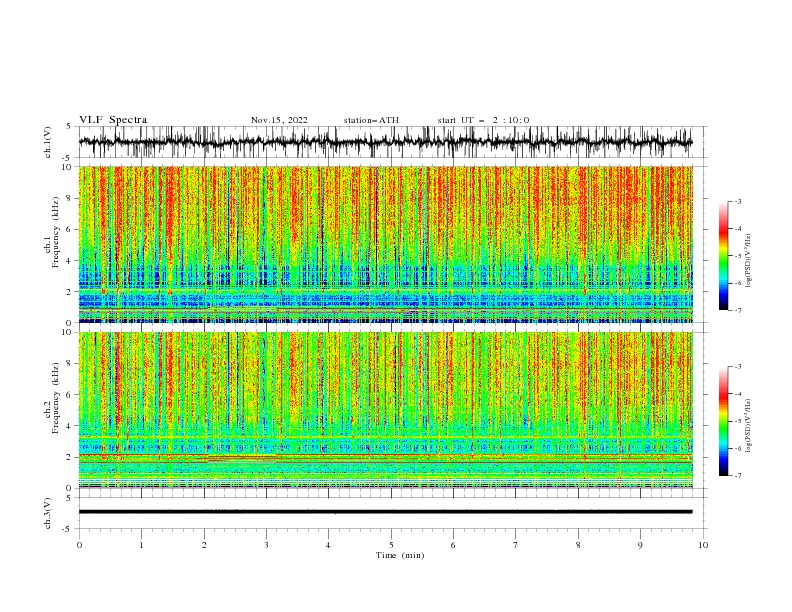Click the ch.1 voltage waveform trace
The image size is (792, 612).
point(385,142)
